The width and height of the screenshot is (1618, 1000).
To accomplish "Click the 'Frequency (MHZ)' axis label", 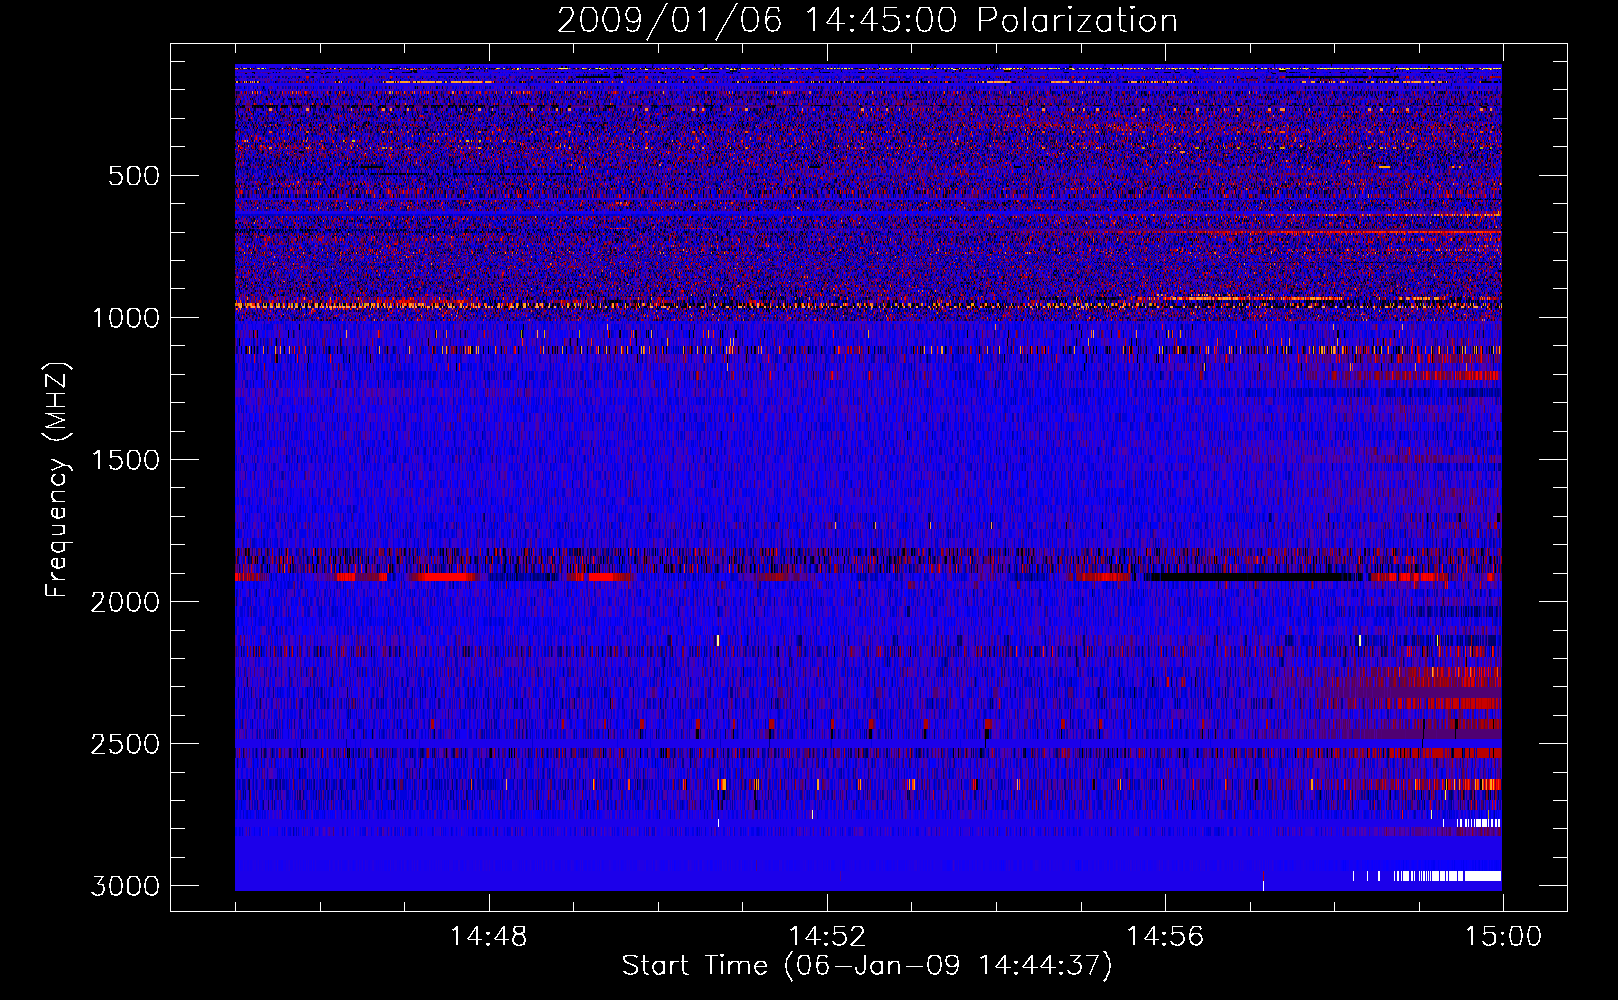I will (58, 480).
